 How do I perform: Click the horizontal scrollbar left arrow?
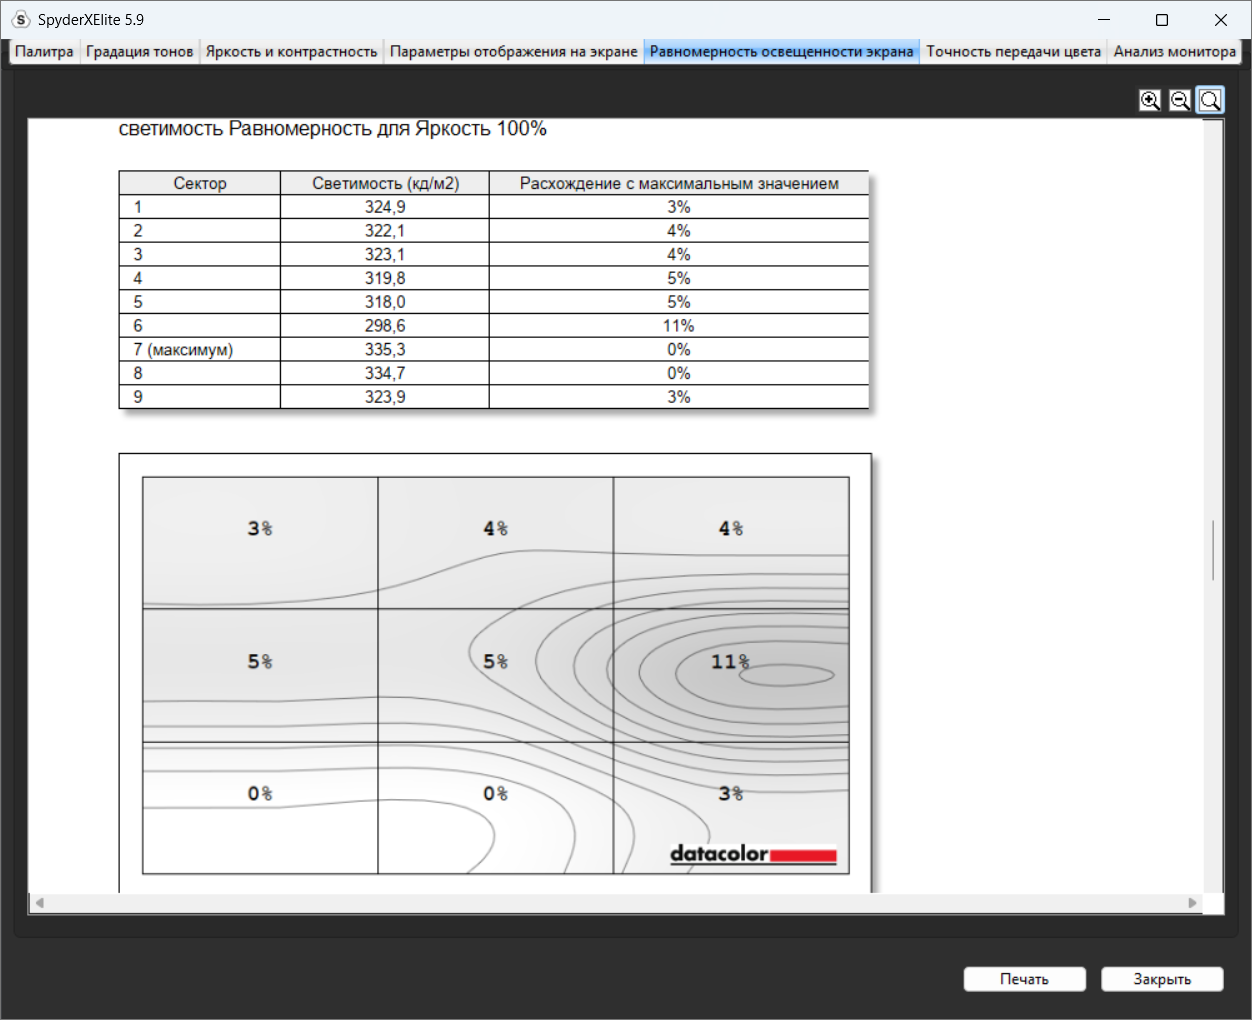click(x=40, y=903)
